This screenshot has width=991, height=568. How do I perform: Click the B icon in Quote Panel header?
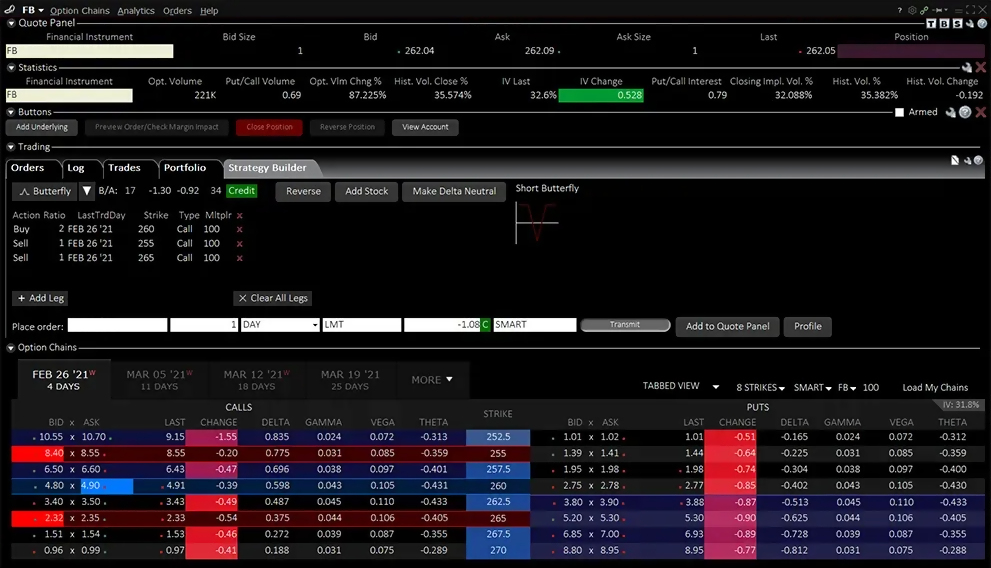[x=944, y=23]
